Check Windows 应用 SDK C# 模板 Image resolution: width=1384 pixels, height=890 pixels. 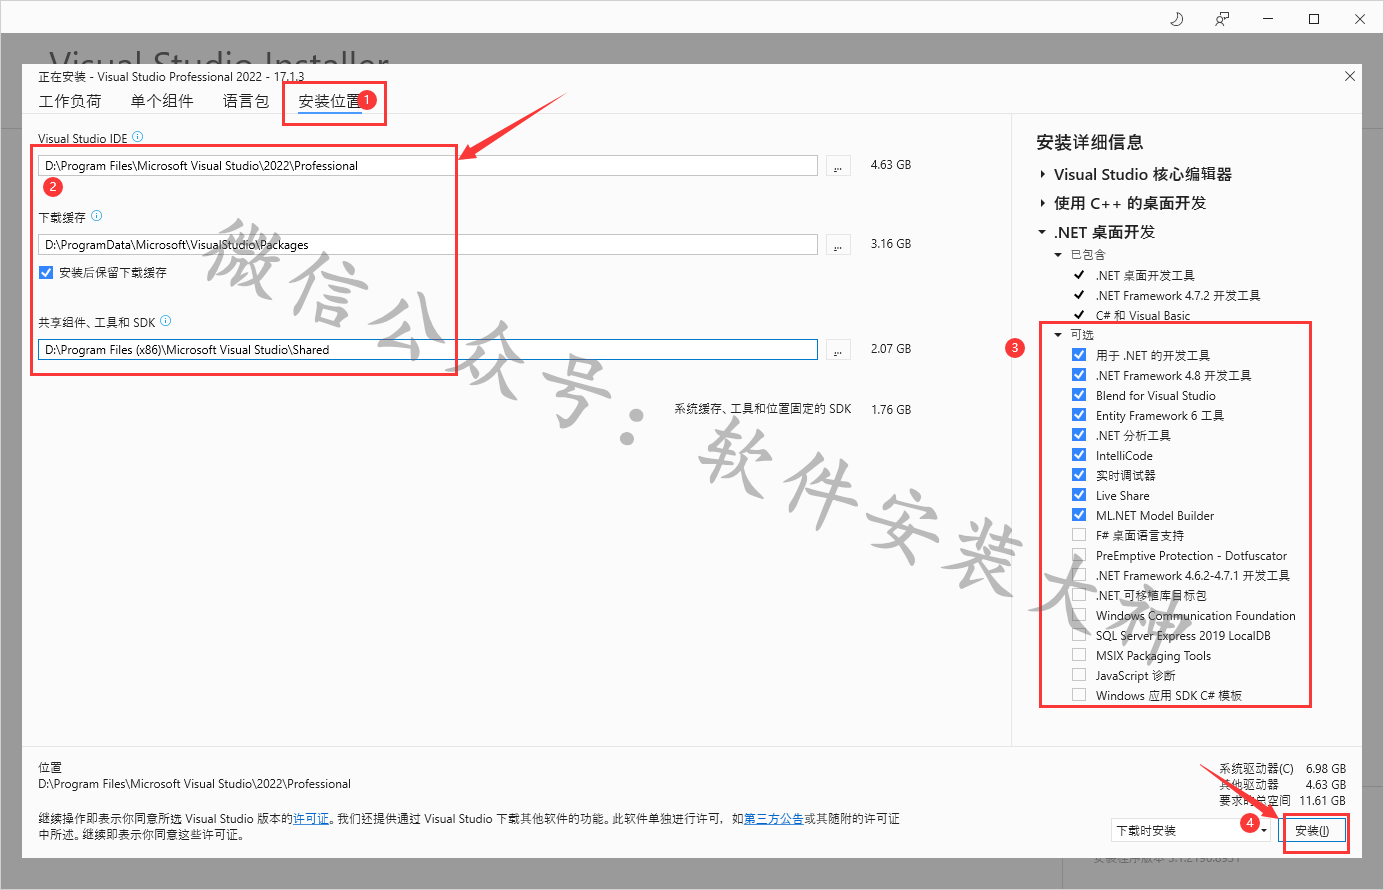(x=1079, y=695)
